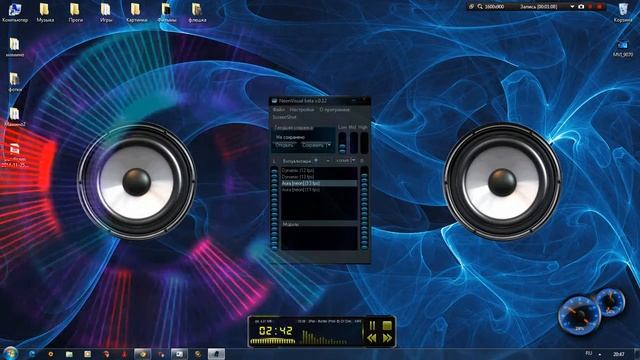This screenshot has width=640, height=360.
Task: Open the recorder bar dropdown arrow
Action: tap(572, 7)
